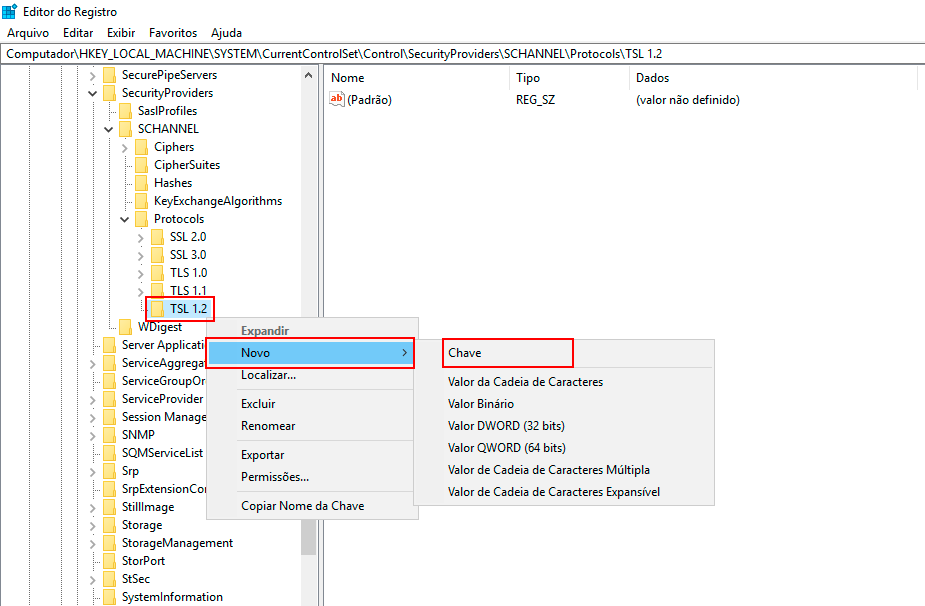Click the "(valor não definido)" data cell
The width and height of the screenshot is (925, 606).
[687, 100]
